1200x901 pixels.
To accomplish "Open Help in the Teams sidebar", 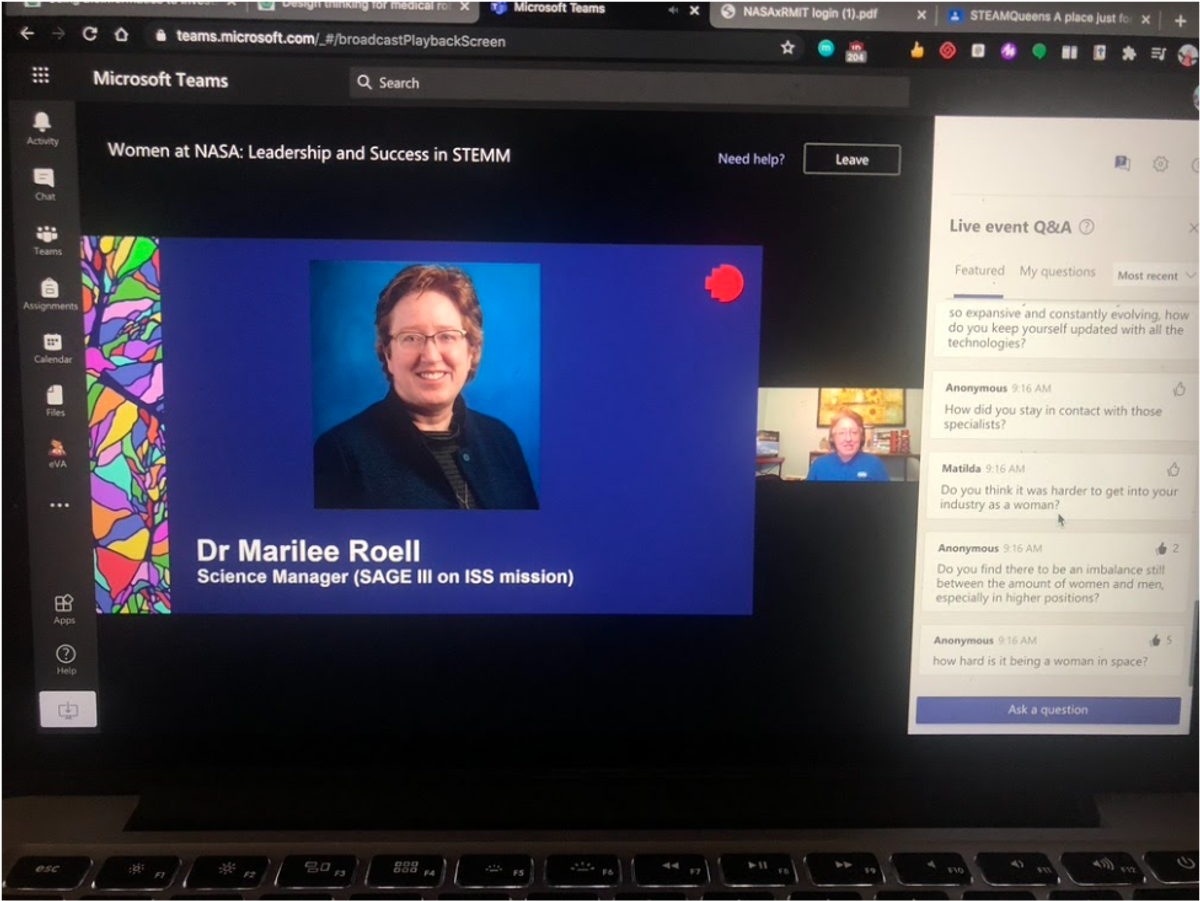I will (x=66, y=659).
